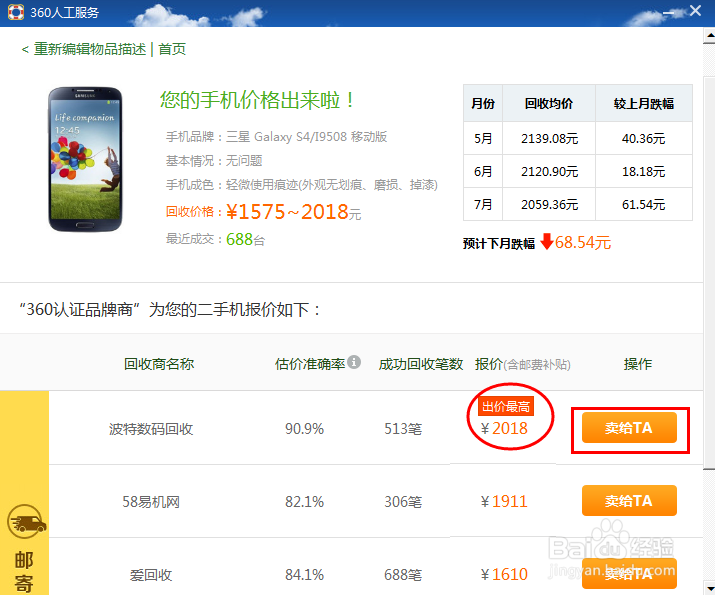This screenshot has height=595, width=715.
Task: Click the ¥1575~2018元 recycle price range
Action: [294, 212]
